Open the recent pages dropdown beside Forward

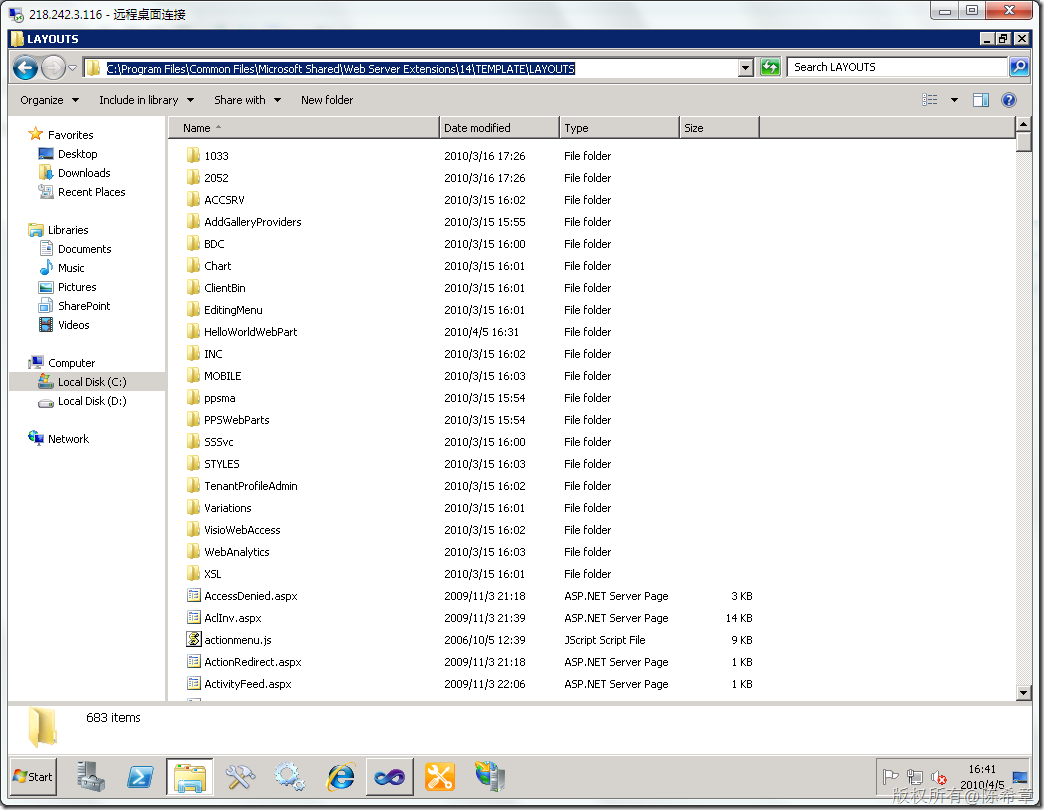click(x=73, y=68)
